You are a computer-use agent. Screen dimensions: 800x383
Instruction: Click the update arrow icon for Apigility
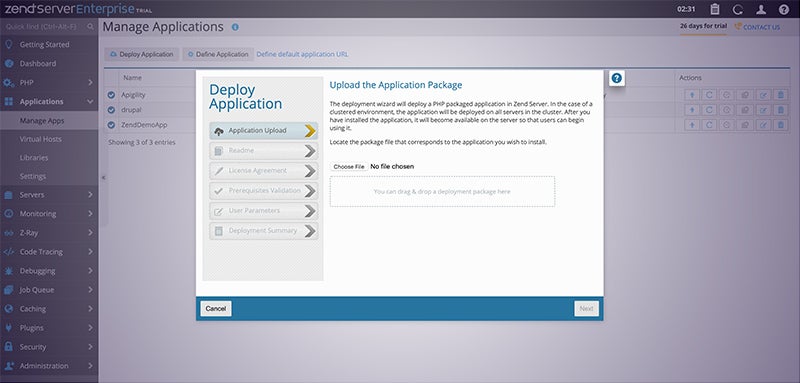coord(692,95)
